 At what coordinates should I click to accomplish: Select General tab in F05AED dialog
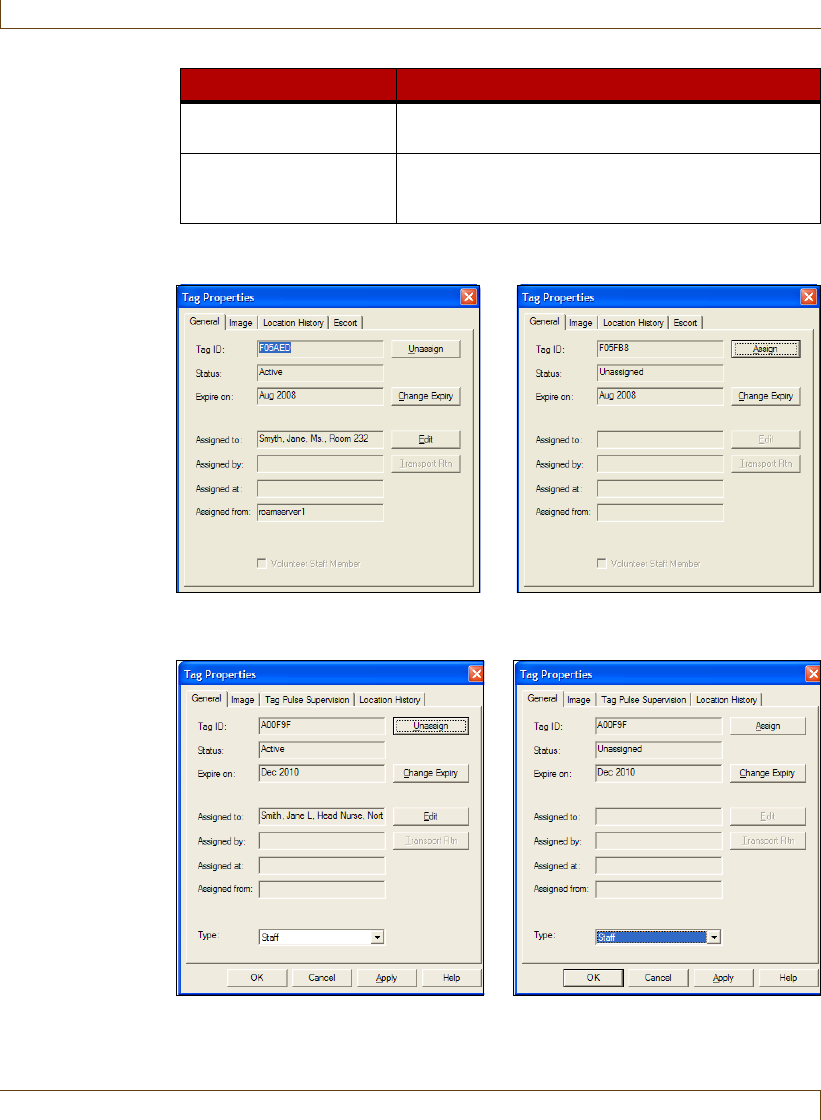204,321
